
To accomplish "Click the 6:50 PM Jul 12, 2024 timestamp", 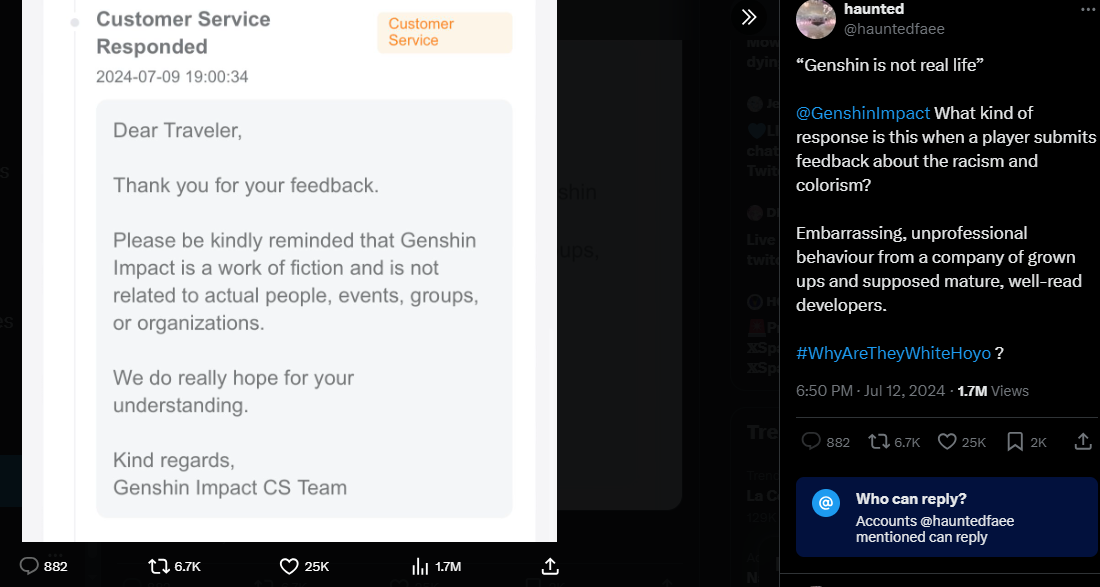I will [x=870, y=391].
